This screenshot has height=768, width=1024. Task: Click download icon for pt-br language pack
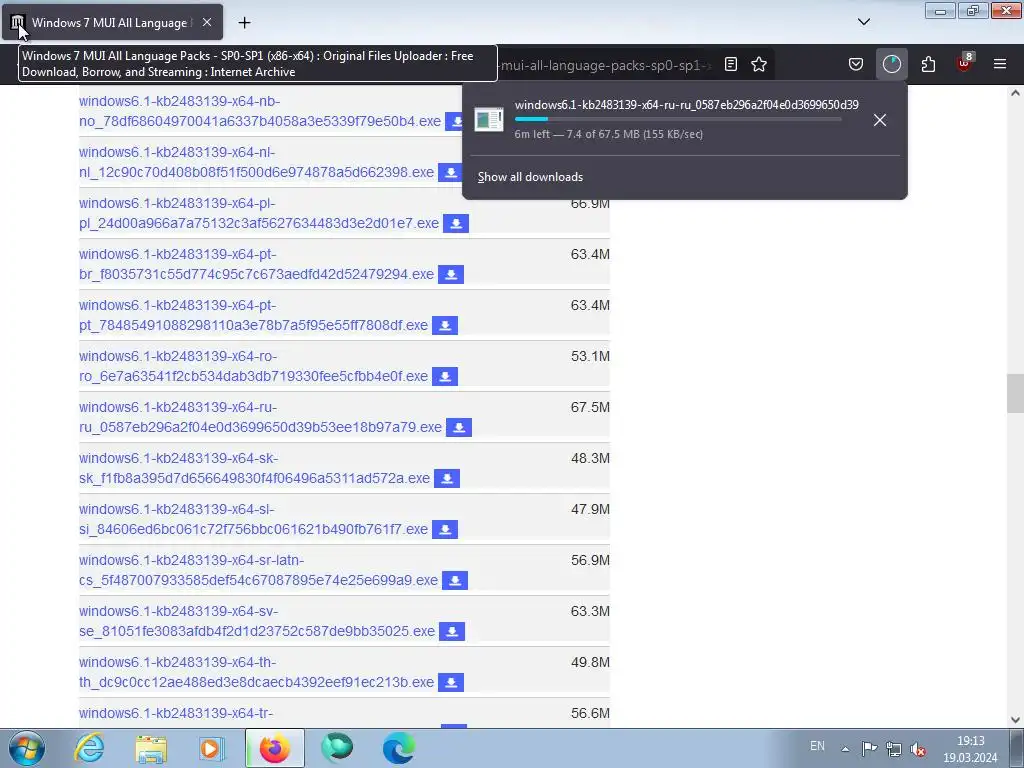[451, 274]
